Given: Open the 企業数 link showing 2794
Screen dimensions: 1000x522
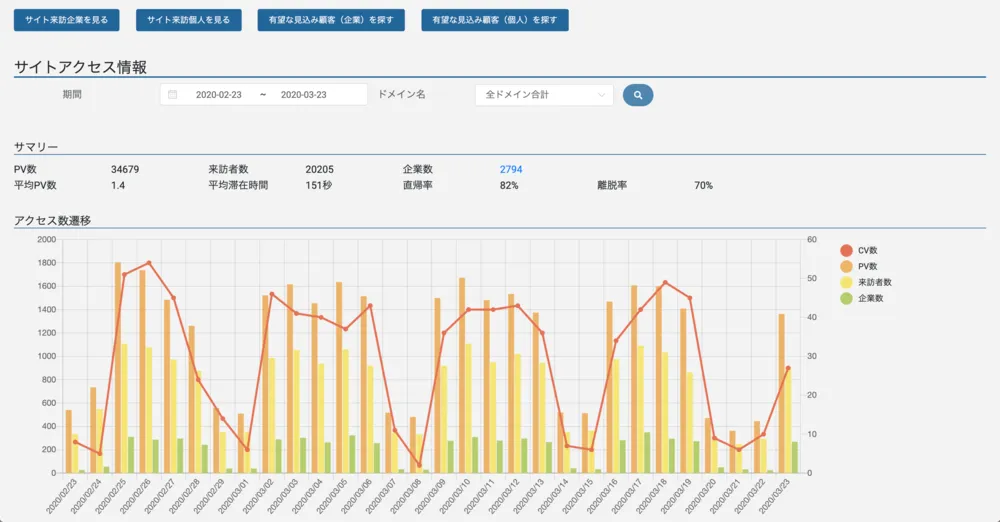Looking at the screenshot, I should 511,169.
